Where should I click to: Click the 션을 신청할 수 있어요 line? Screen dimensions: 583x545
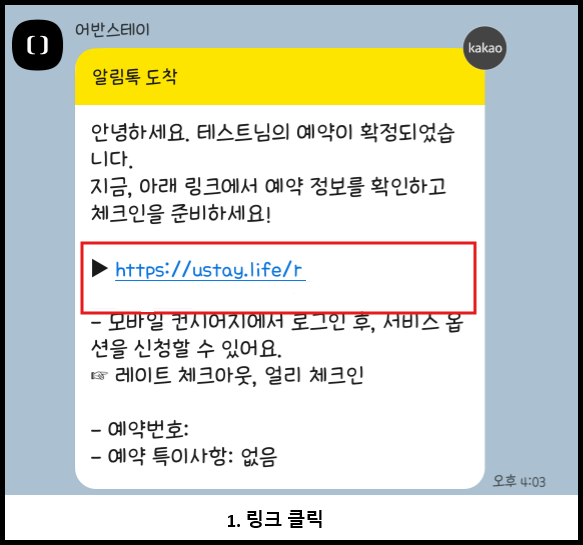click(x=186, y=348)
